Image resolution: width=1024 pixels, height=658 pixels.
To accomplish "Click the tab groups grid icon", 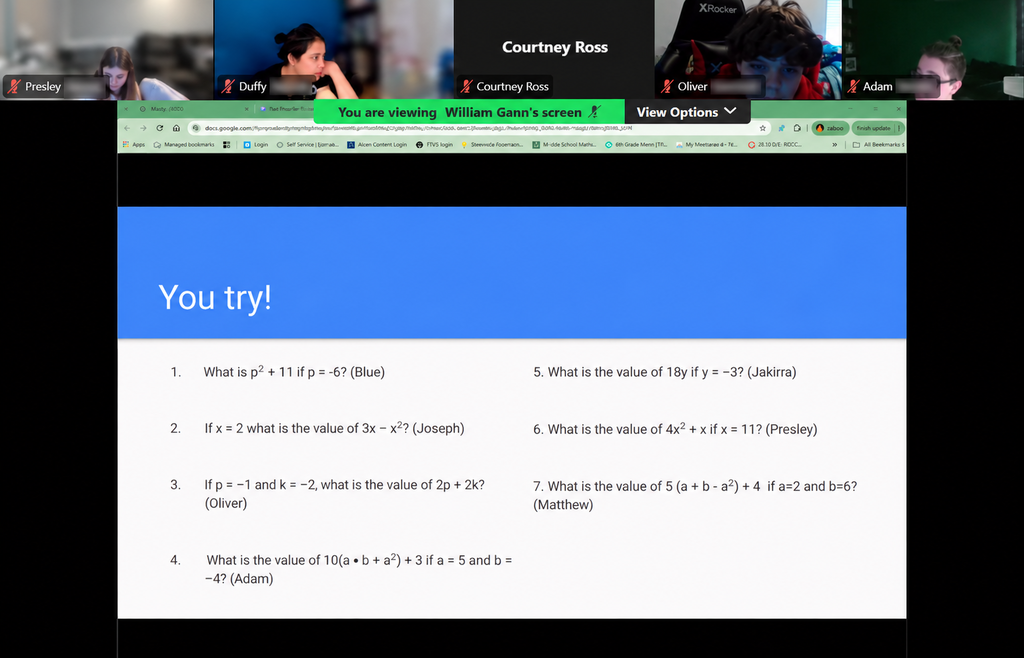I will click(227, 145).
